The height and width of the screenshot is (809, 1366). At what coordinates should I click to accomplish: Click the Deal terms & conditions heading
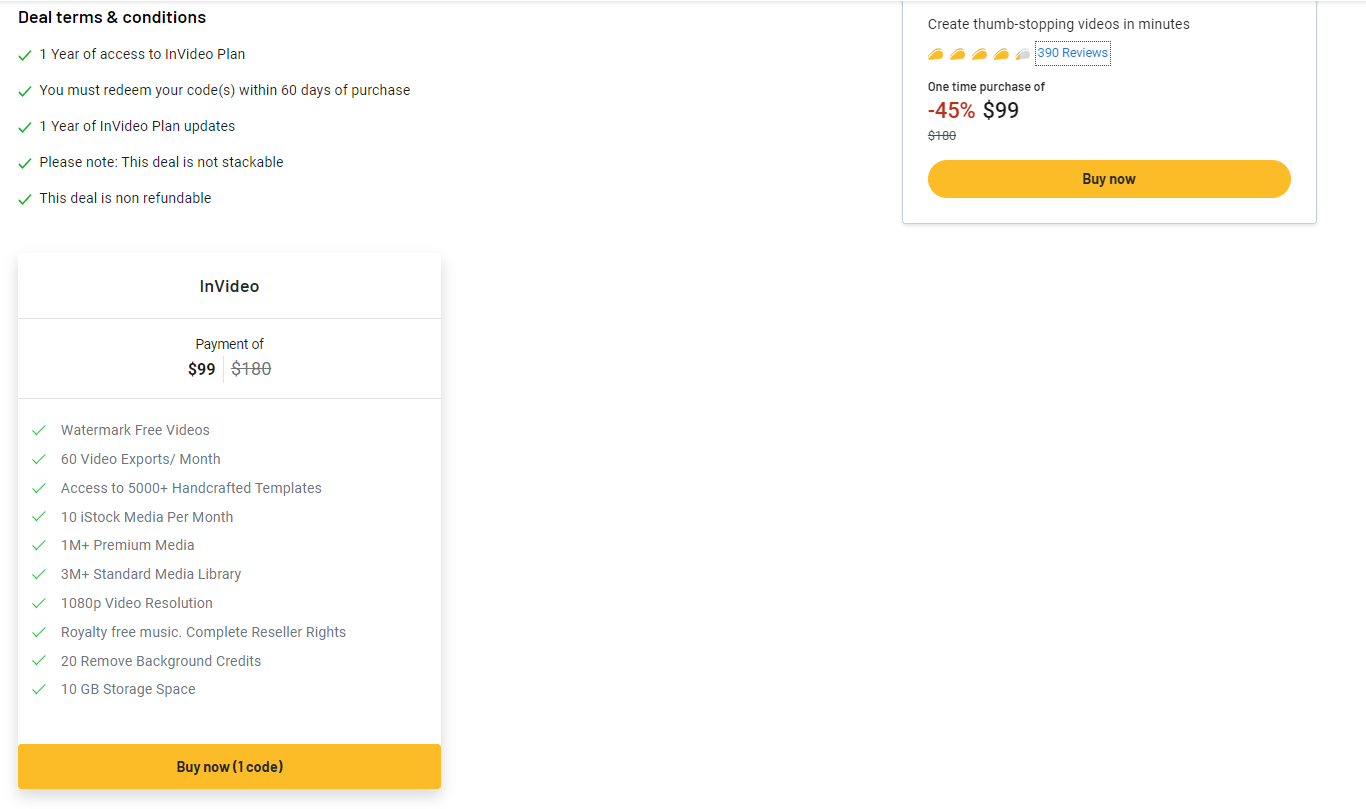coord(112,17)
